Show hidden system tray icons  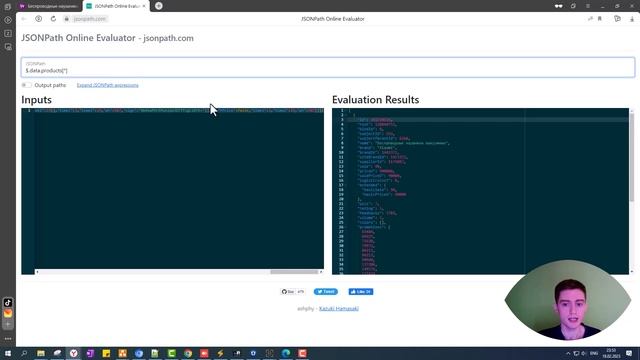pyautogui.click(x=568, y=353)
